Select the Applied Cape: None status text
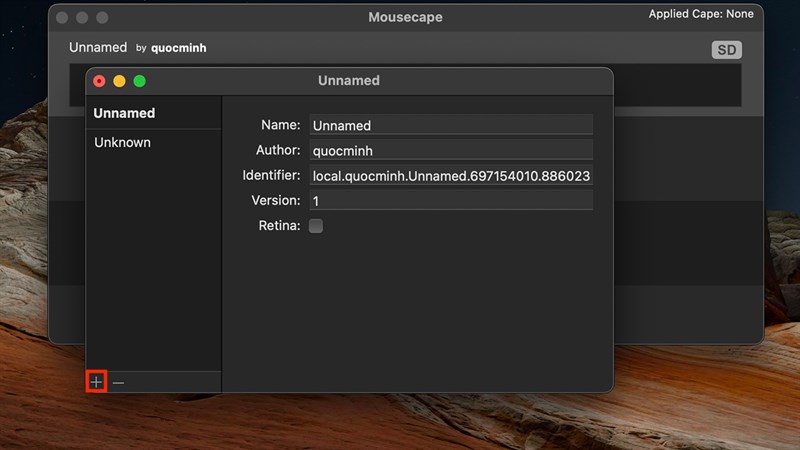 pyautogui.click(x=701, y=14)
